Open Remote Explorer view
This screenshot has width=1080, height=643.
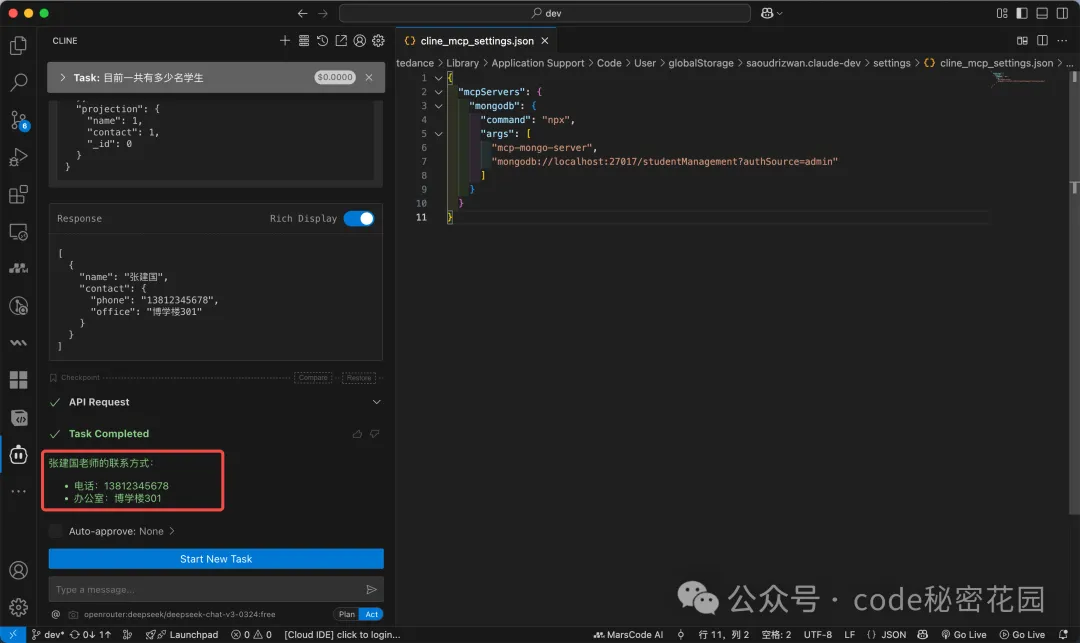pos(19,232)
